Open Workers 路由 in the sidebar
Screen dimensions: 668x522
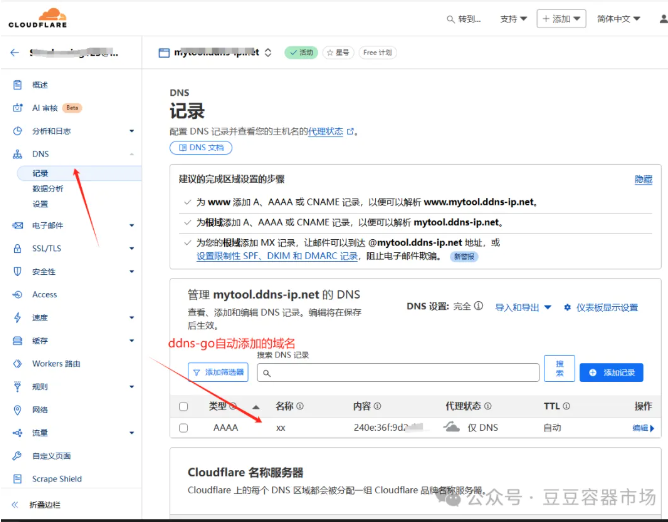pyautogui.click(x=56, y=363)
